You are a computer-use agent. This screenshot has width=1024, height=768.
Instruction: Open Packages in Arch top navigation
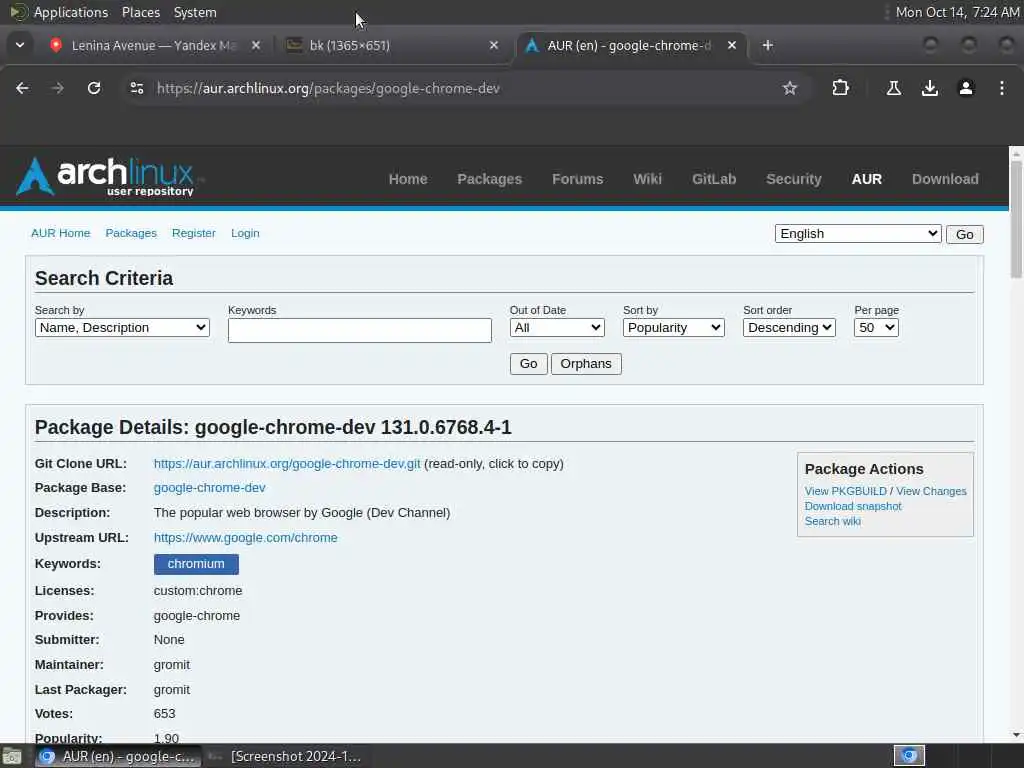point(489,179)
